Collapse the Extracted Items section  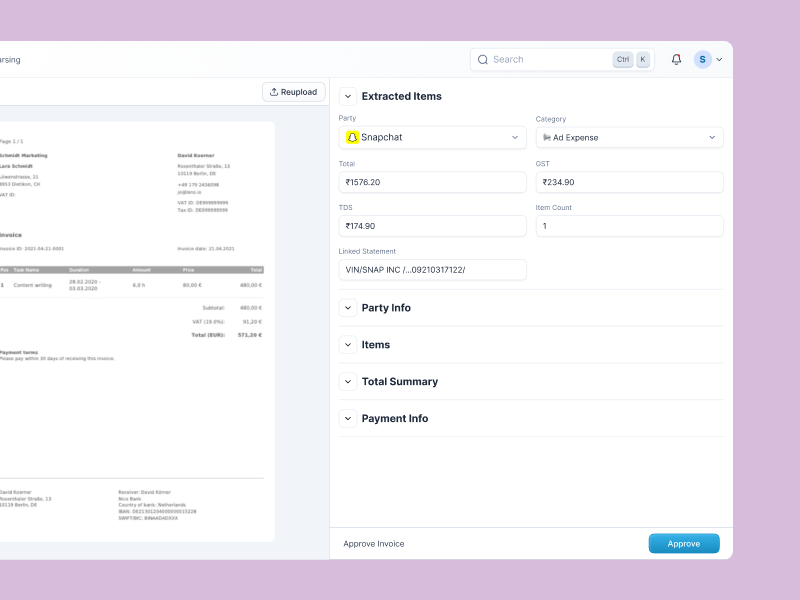tap(348, 95)
